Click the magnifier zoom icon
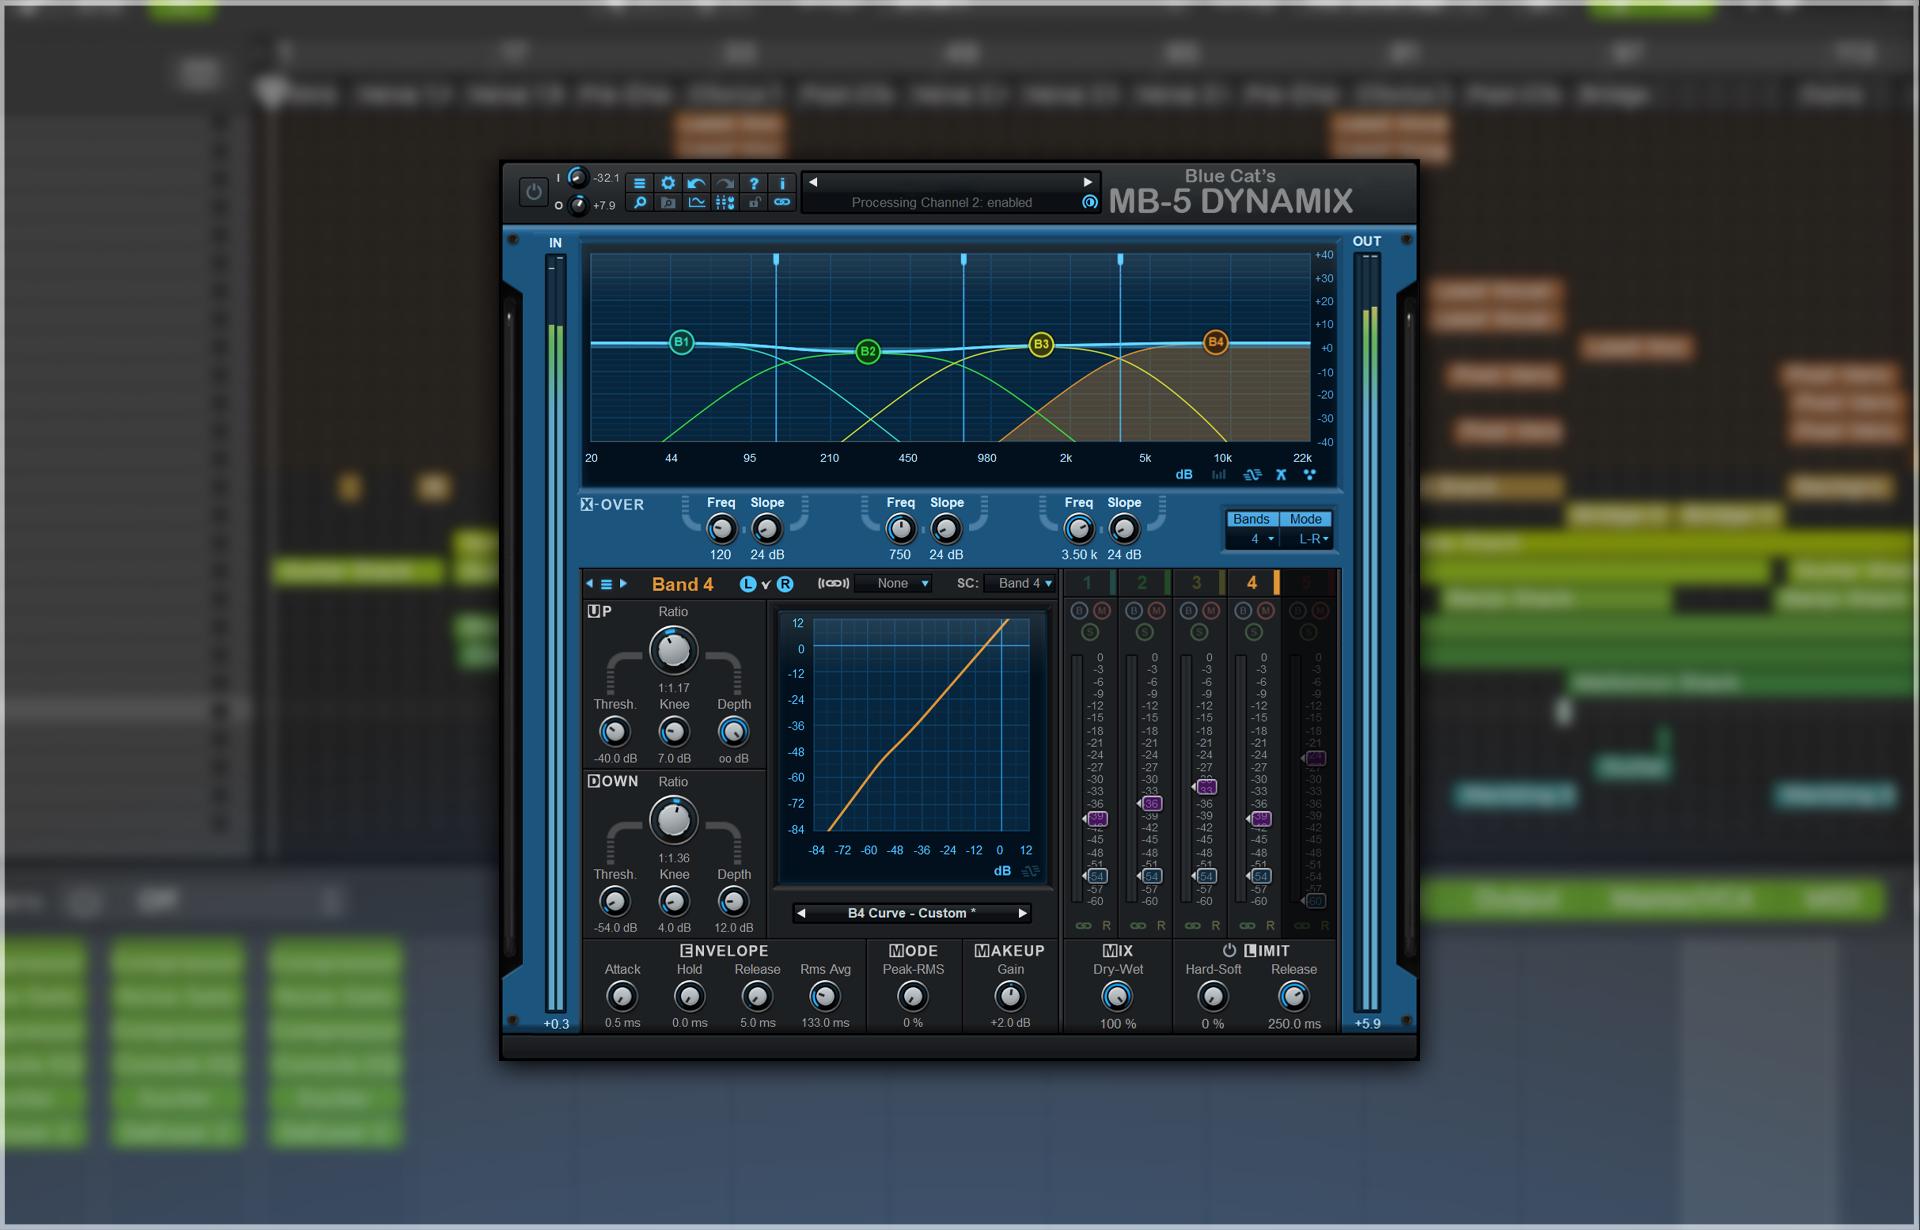1920x1230 pixels. pos(640,203)
